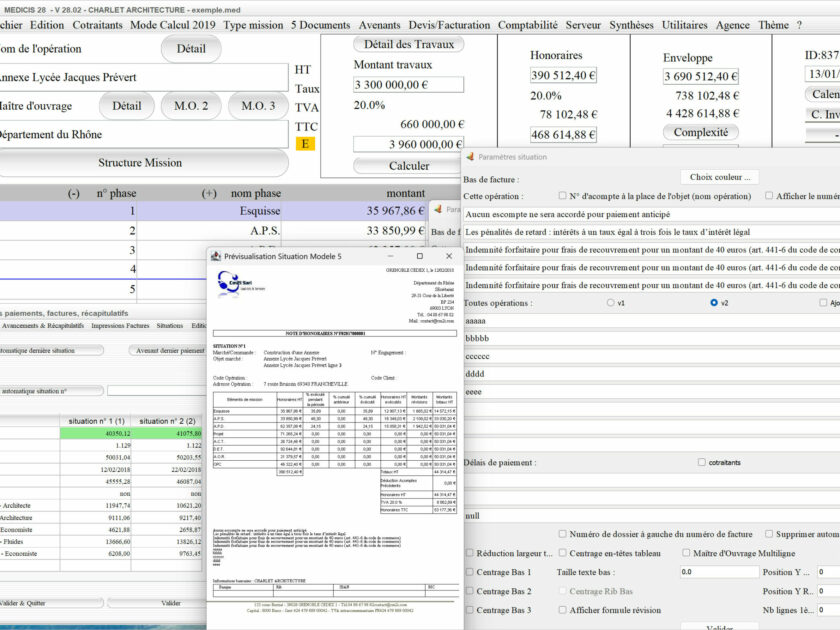Click the yellow E indicator under TTC

click(305, 144)
